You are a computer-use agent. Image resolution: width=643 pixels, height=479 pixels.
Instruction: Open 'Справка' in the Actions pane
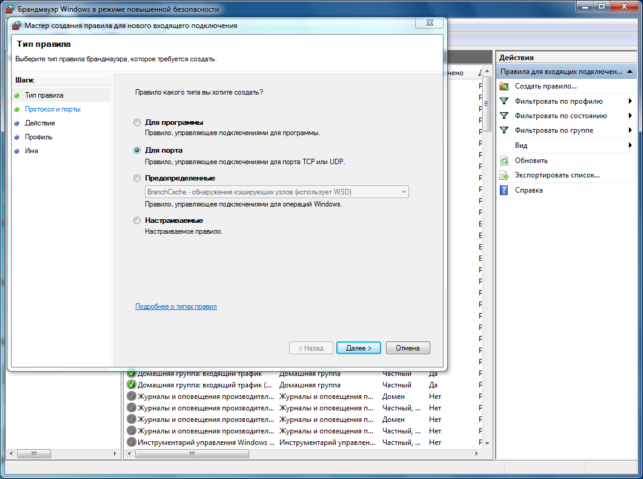coord(529,190)
